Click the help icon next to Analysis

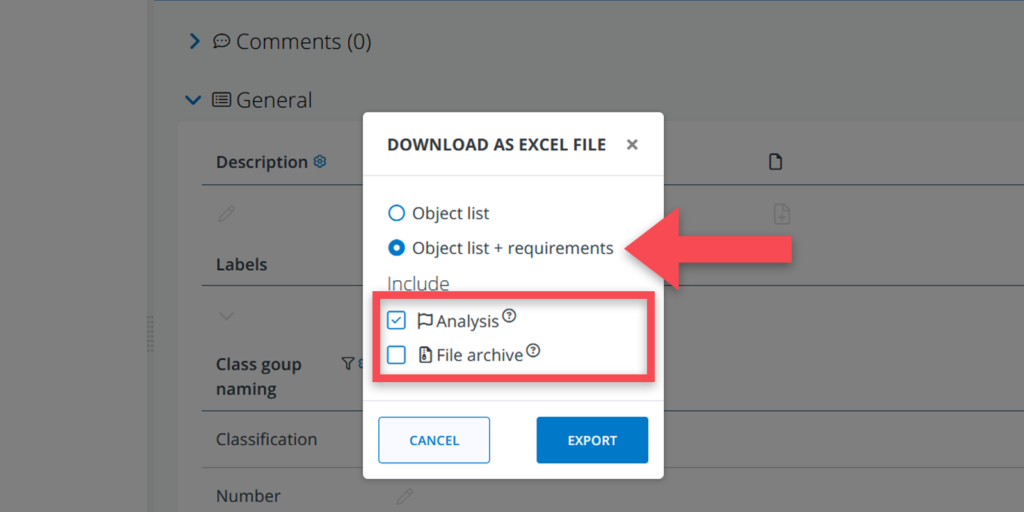pyautogui.click(x=510, y=316)
